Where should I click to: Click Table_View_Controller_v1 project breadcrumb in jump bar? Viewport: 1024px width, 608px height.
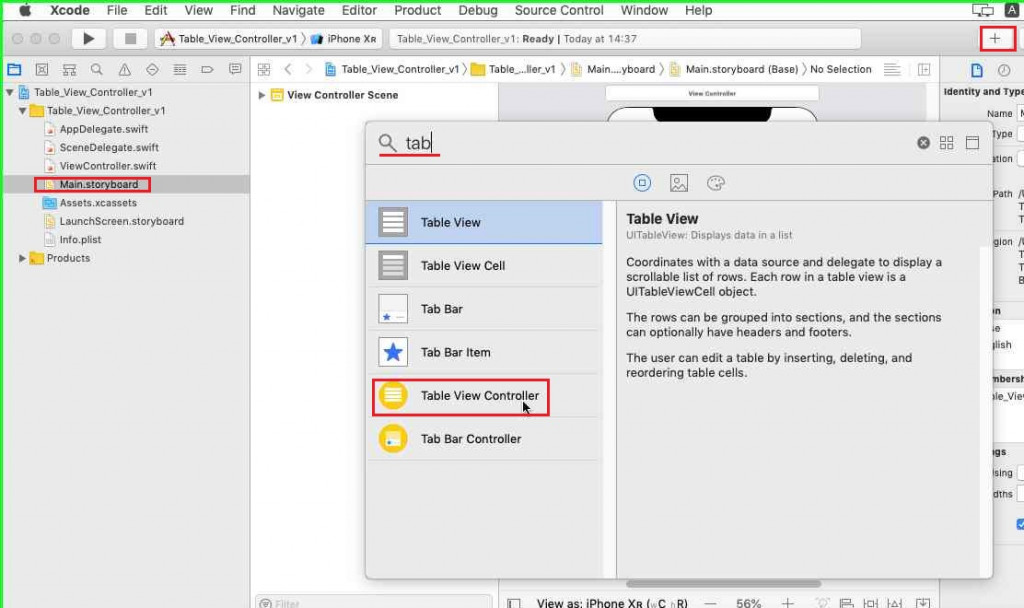[392, 69]
